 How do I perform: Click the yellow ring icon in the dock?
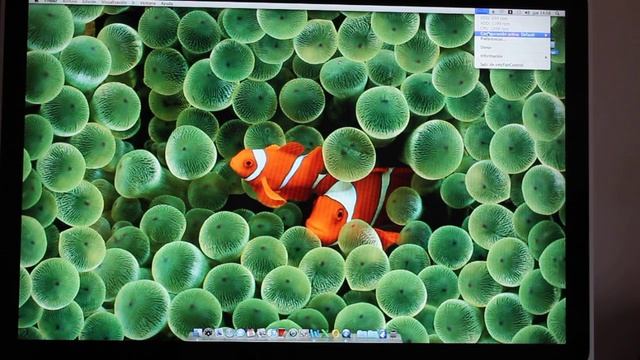(335, 333)
